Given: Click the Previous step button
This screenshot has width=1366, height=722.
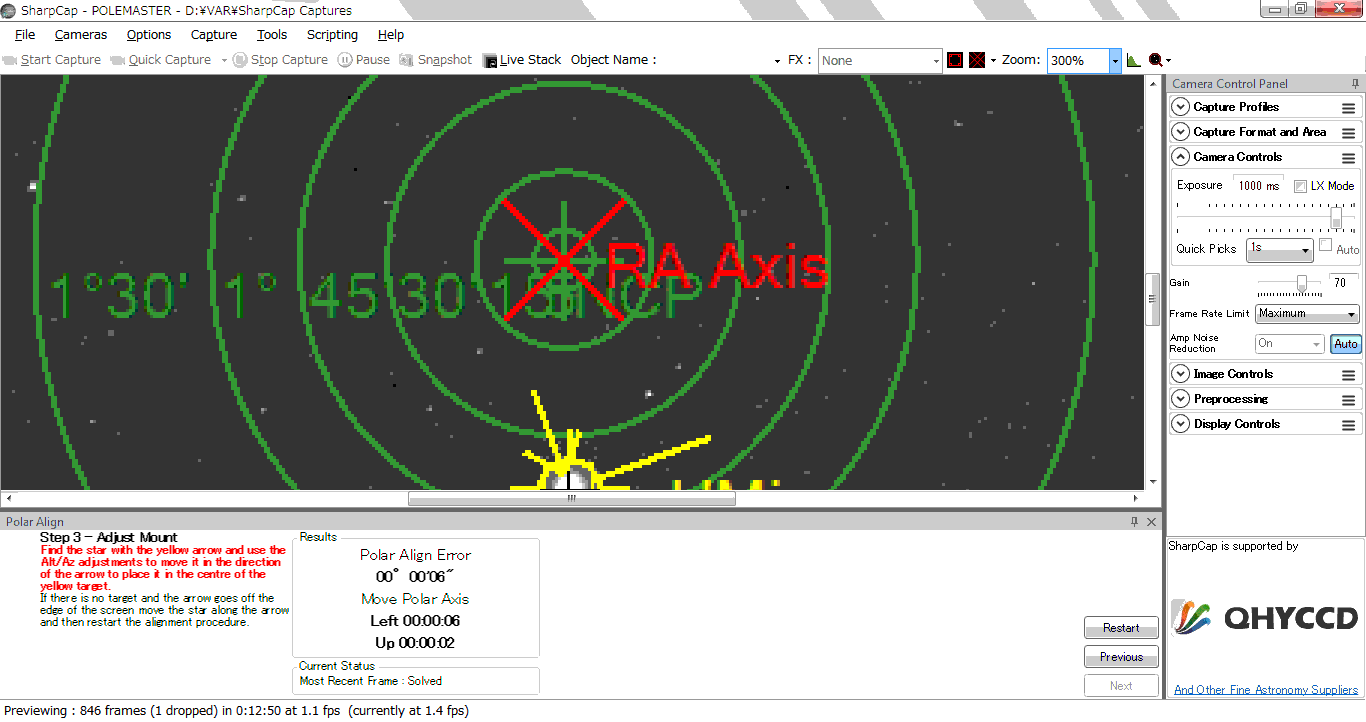Looking at the screenshot, I should pyautogui.click(x=1121, y=657).
